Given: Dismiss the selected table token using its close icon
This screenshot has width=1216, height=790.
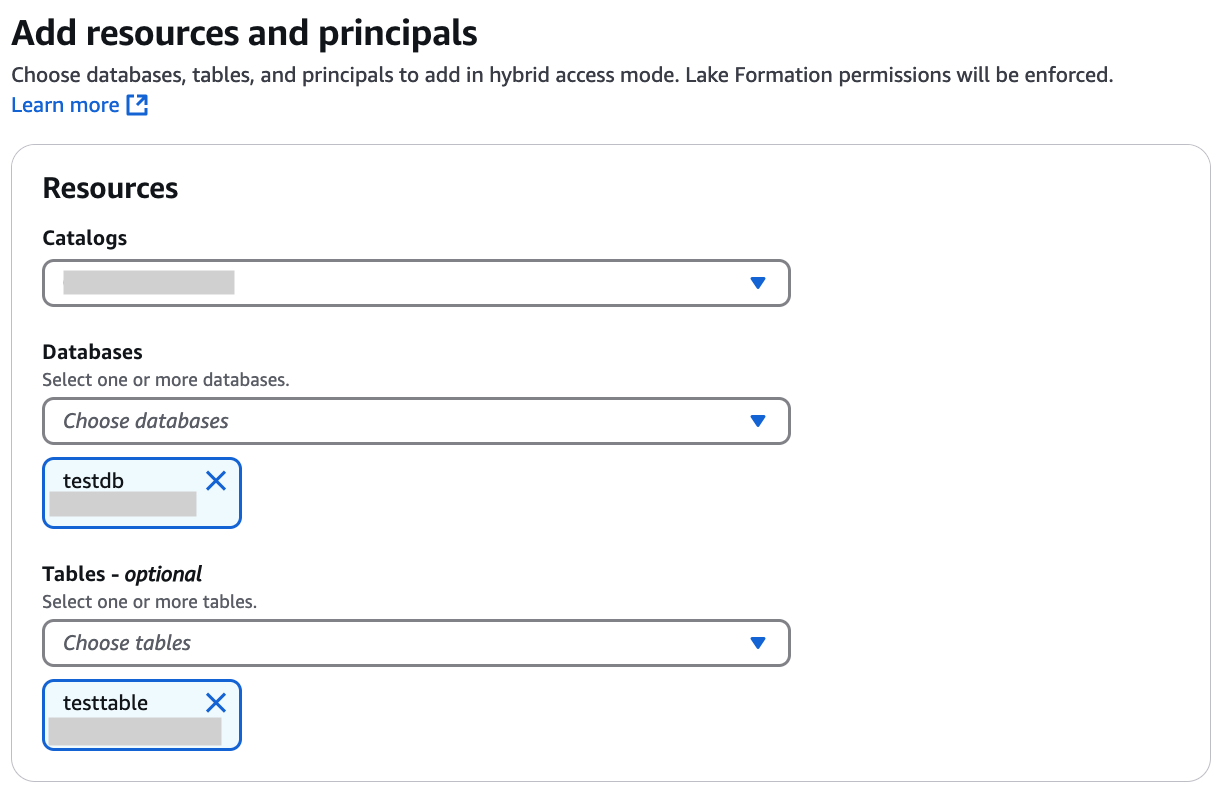Looking at the screenshot, I should click(x=216, y=703).
